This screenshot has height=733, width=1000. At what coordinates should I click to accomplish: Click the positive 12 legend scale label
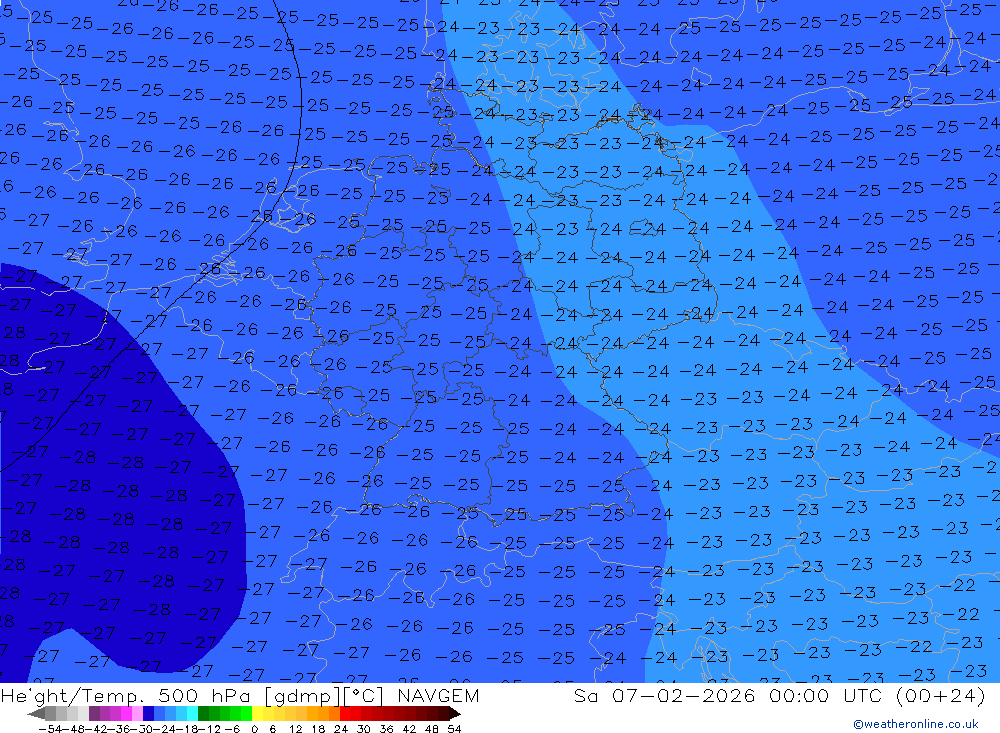click(x=295, y=729)
